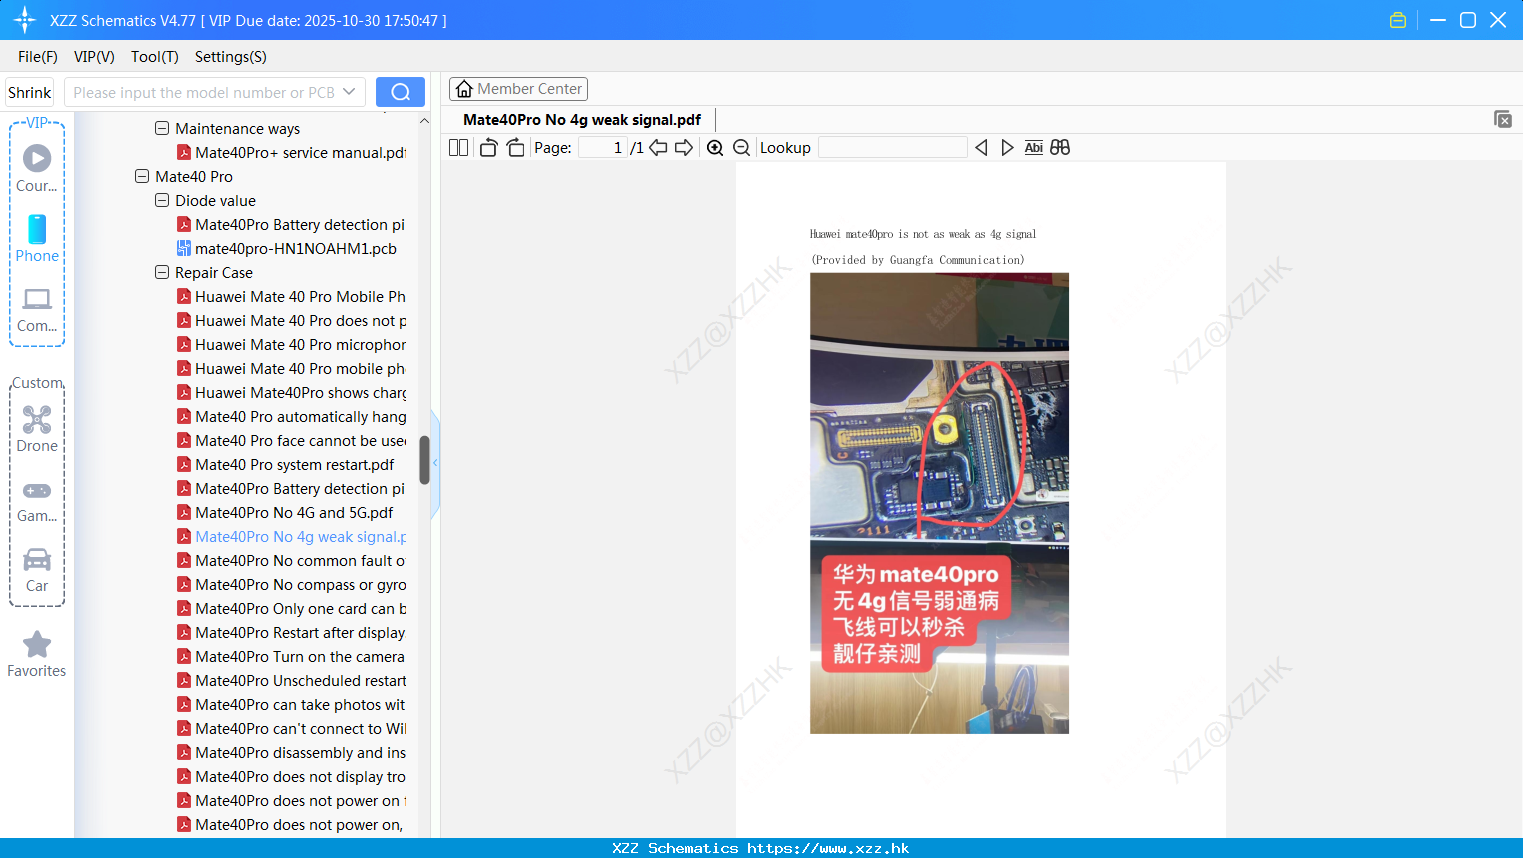The image size is (1523, 858).
Task: Rotate page counterclockwise
Action: pyautogui.click(x=488, y=148)
